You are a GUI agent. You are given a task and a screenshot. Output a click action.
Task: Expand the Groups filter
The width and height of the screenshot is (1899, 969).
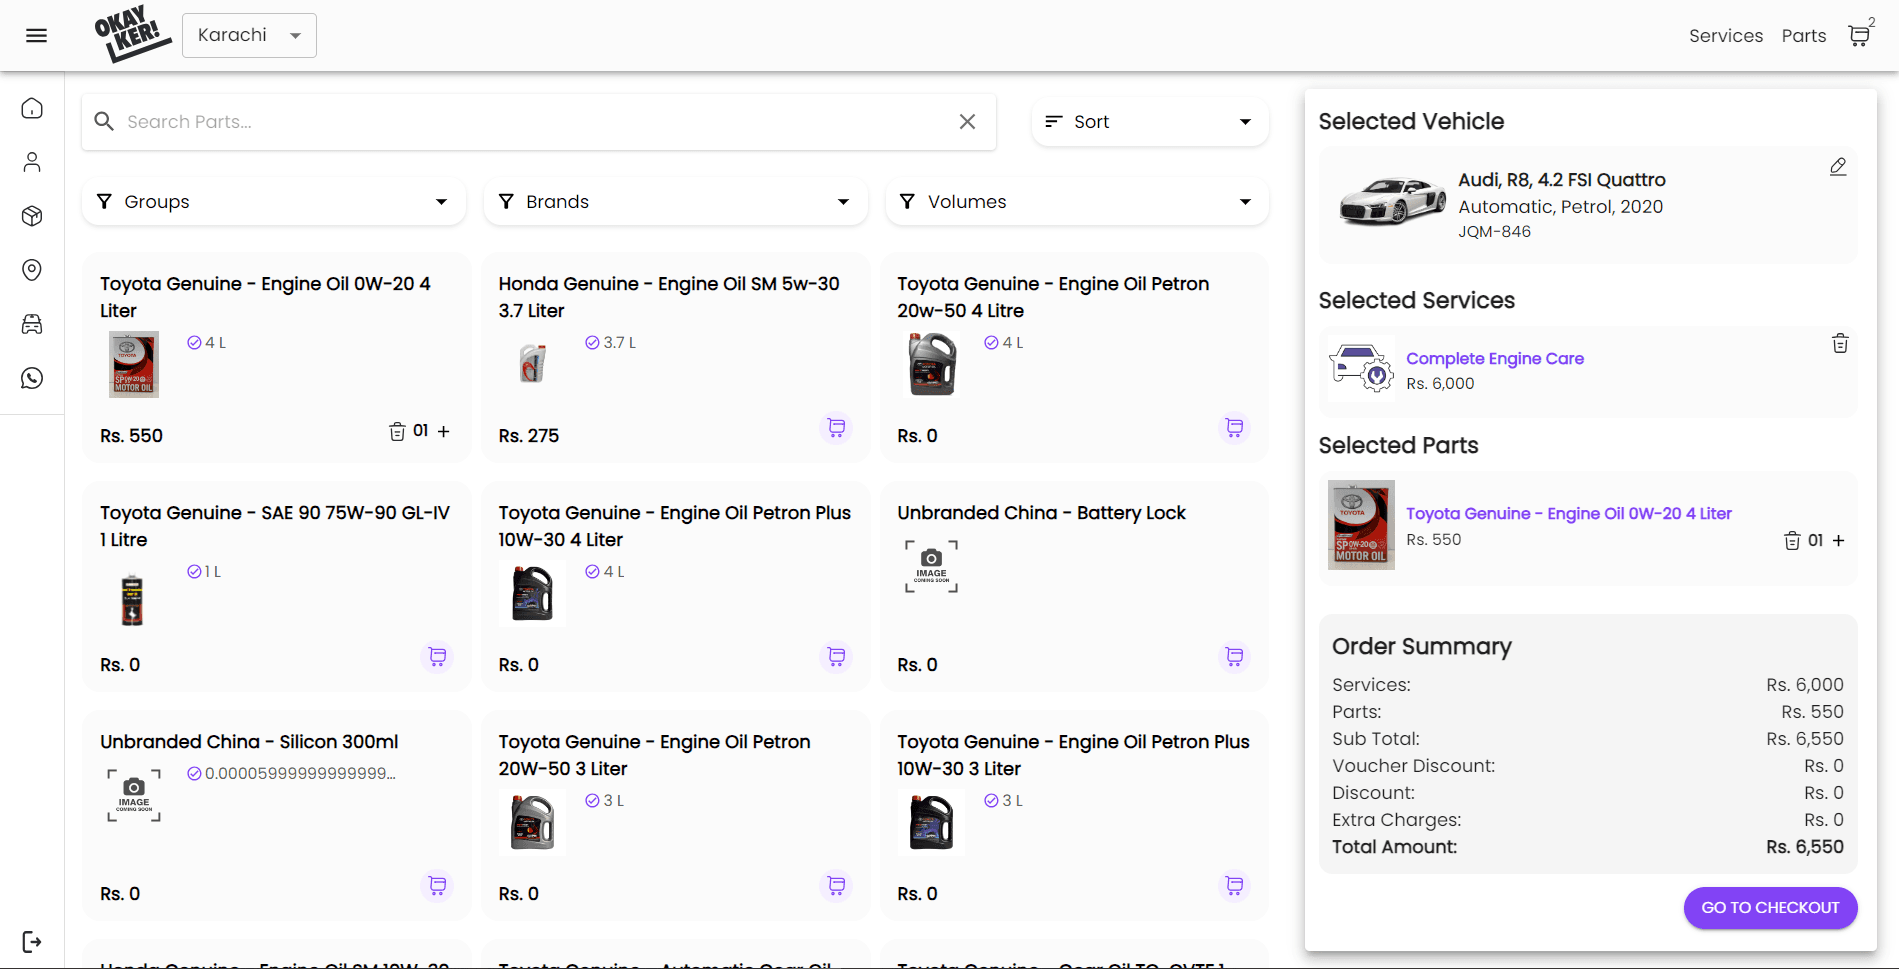[x=274, y=202]
